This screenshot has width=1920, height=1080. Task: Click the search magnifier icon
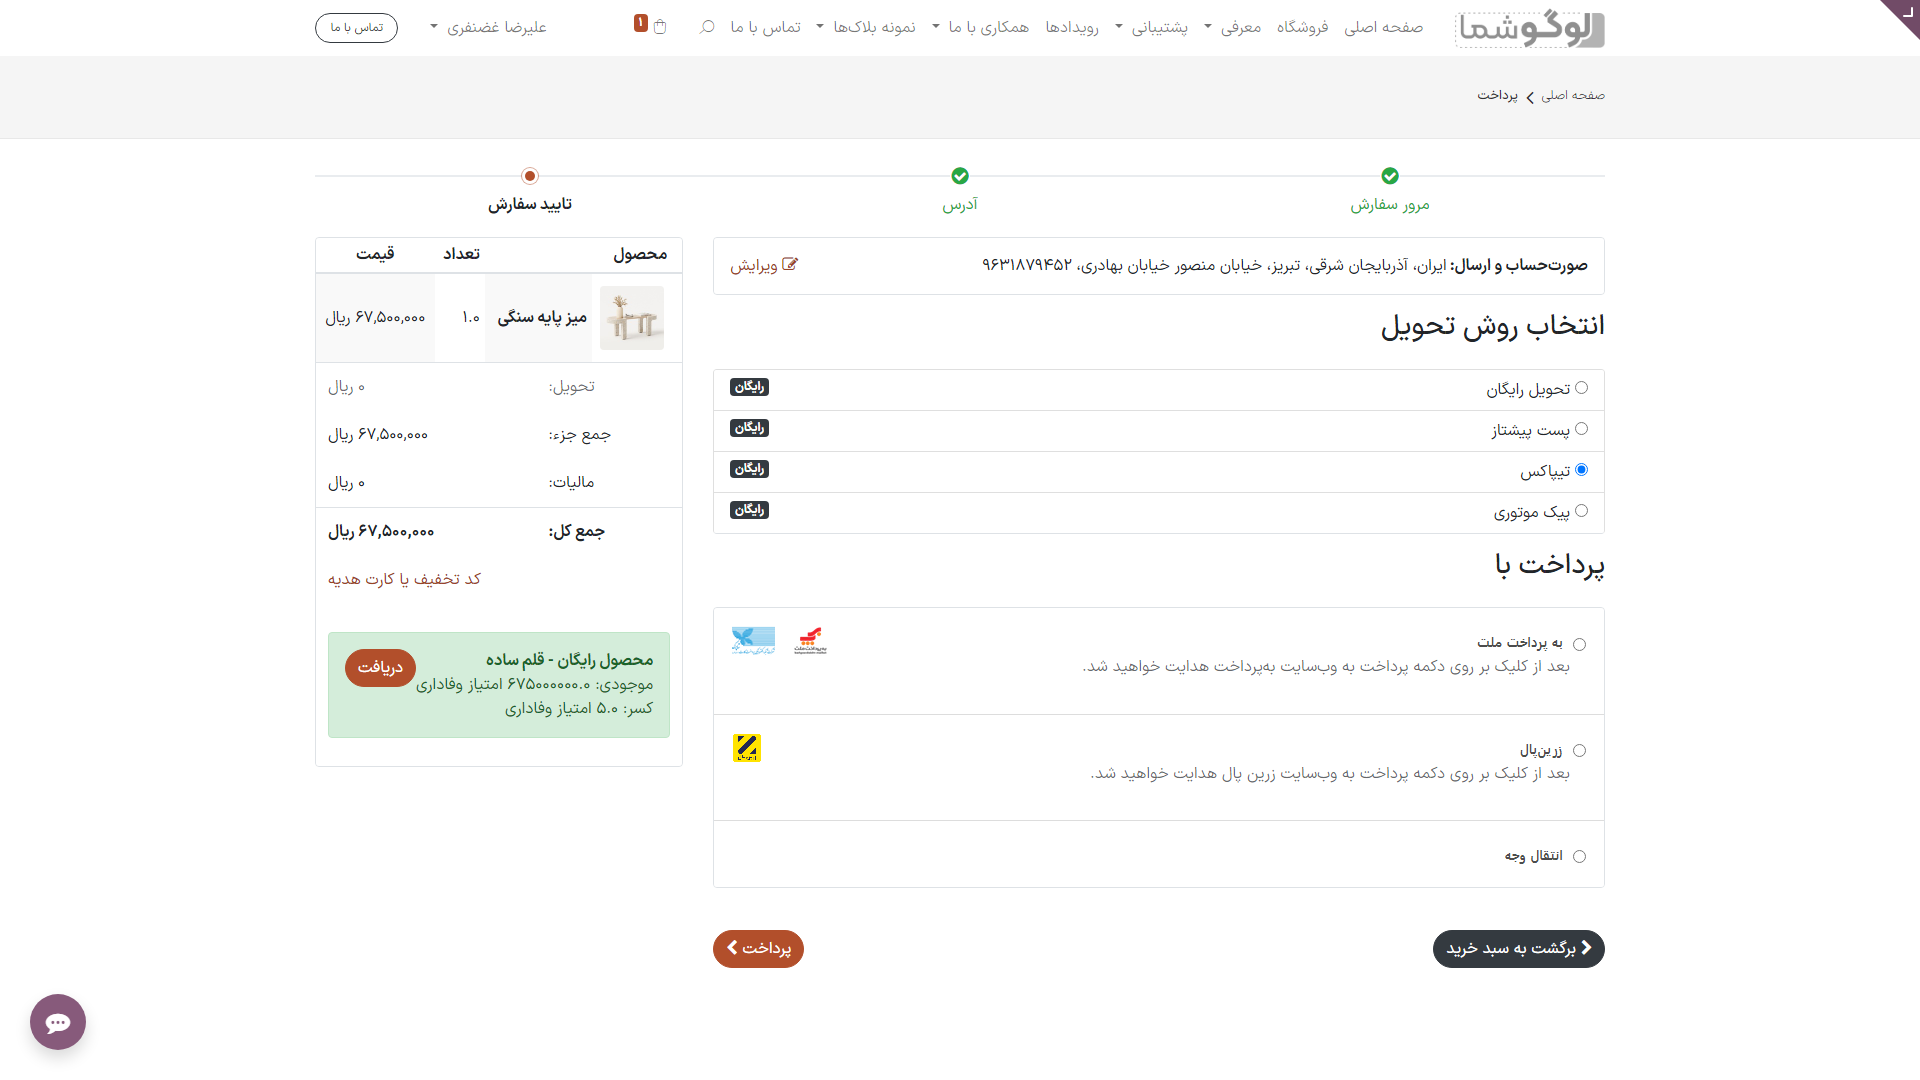click(x=707, y=27)
